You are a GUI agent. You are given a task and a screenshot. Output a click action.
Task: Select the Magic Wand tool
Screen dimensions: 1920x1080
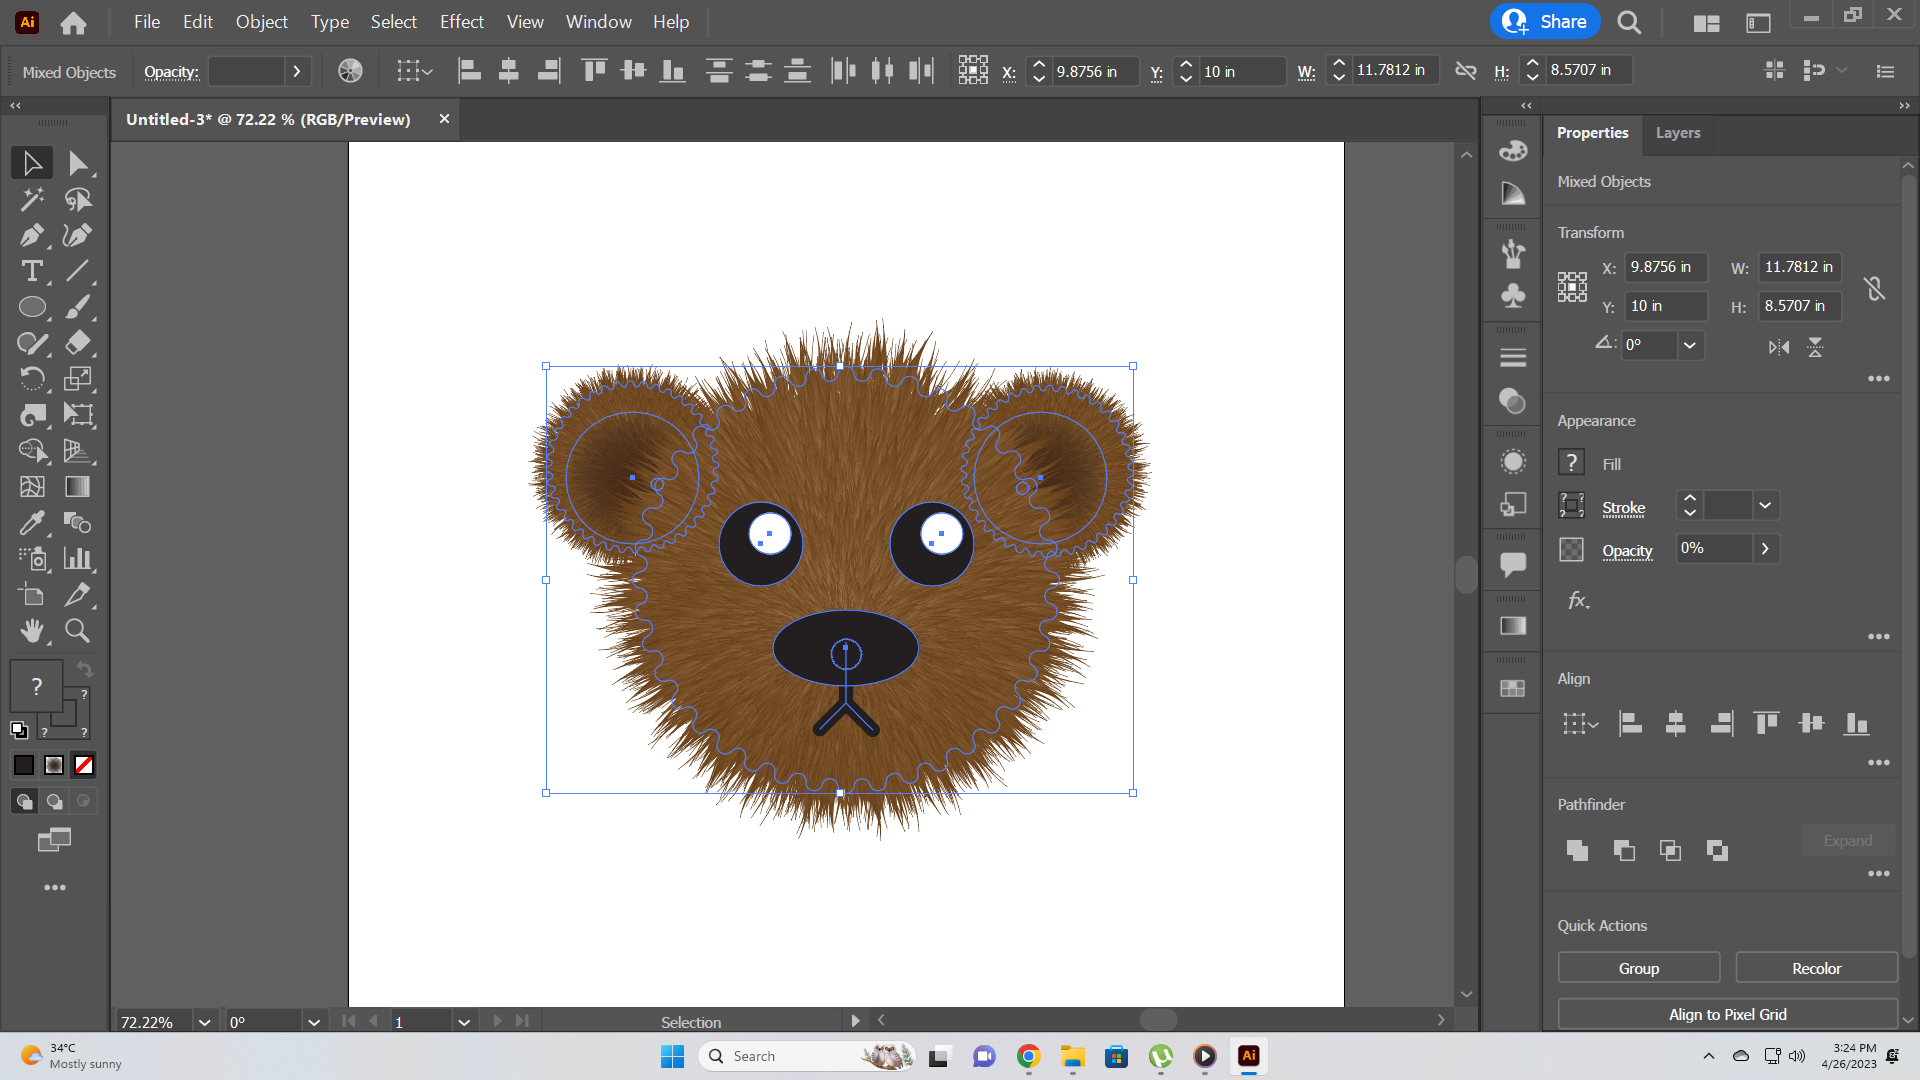pos(32,199)
